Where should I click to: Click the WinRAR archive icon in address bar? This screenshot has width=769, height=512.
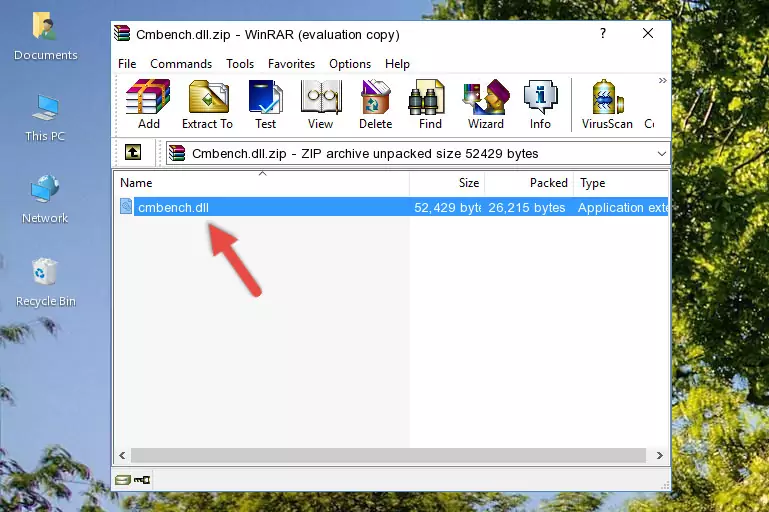(x=177, y=154)
